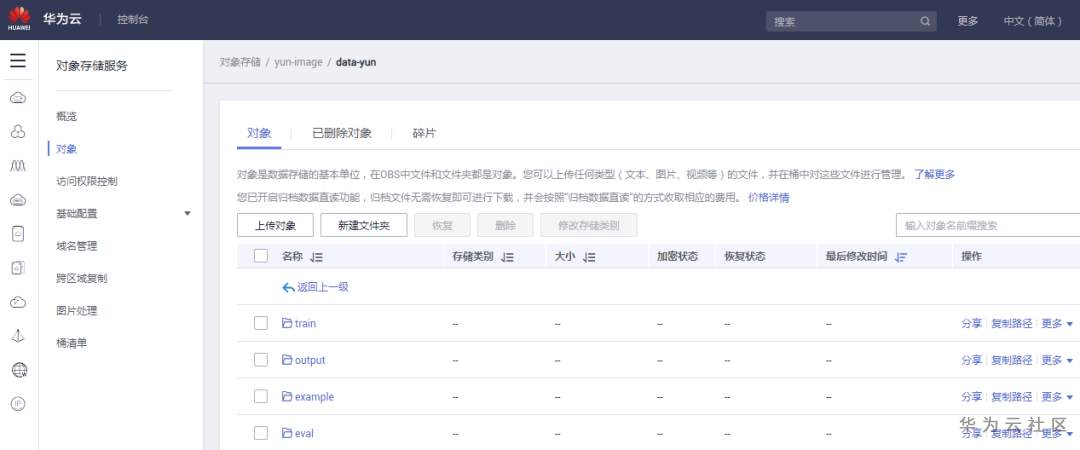Screen dimensions: 1080x450
Task: Click 复制路径 for example row
Action: tap(1012, 397)
